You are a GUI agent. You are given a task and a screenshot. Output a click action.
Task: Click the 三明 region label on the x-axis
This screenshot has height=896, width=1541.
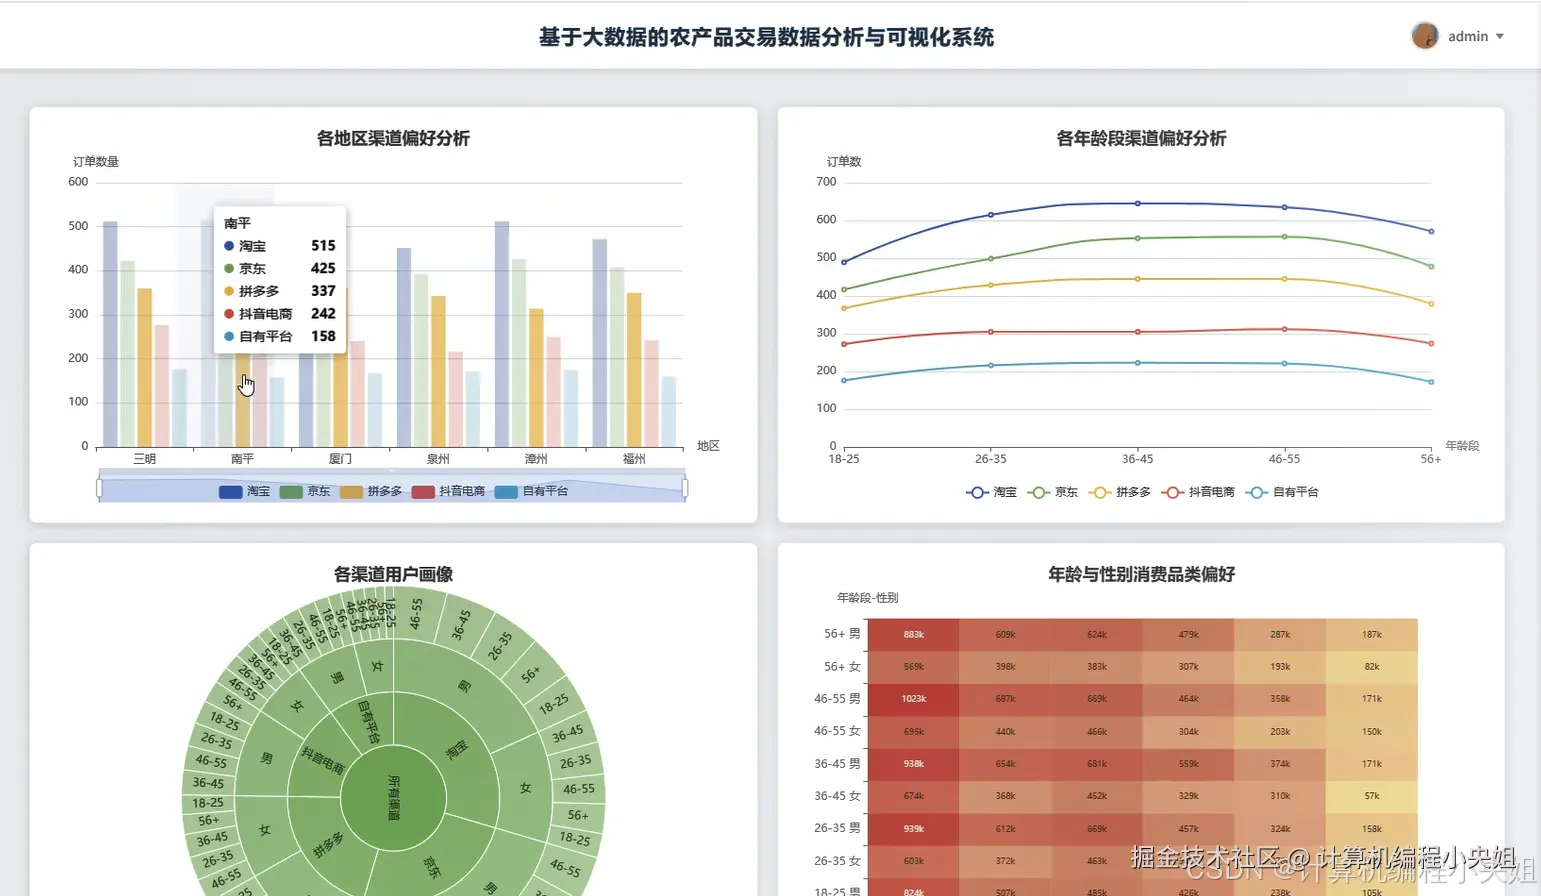[x=145, y=459]
